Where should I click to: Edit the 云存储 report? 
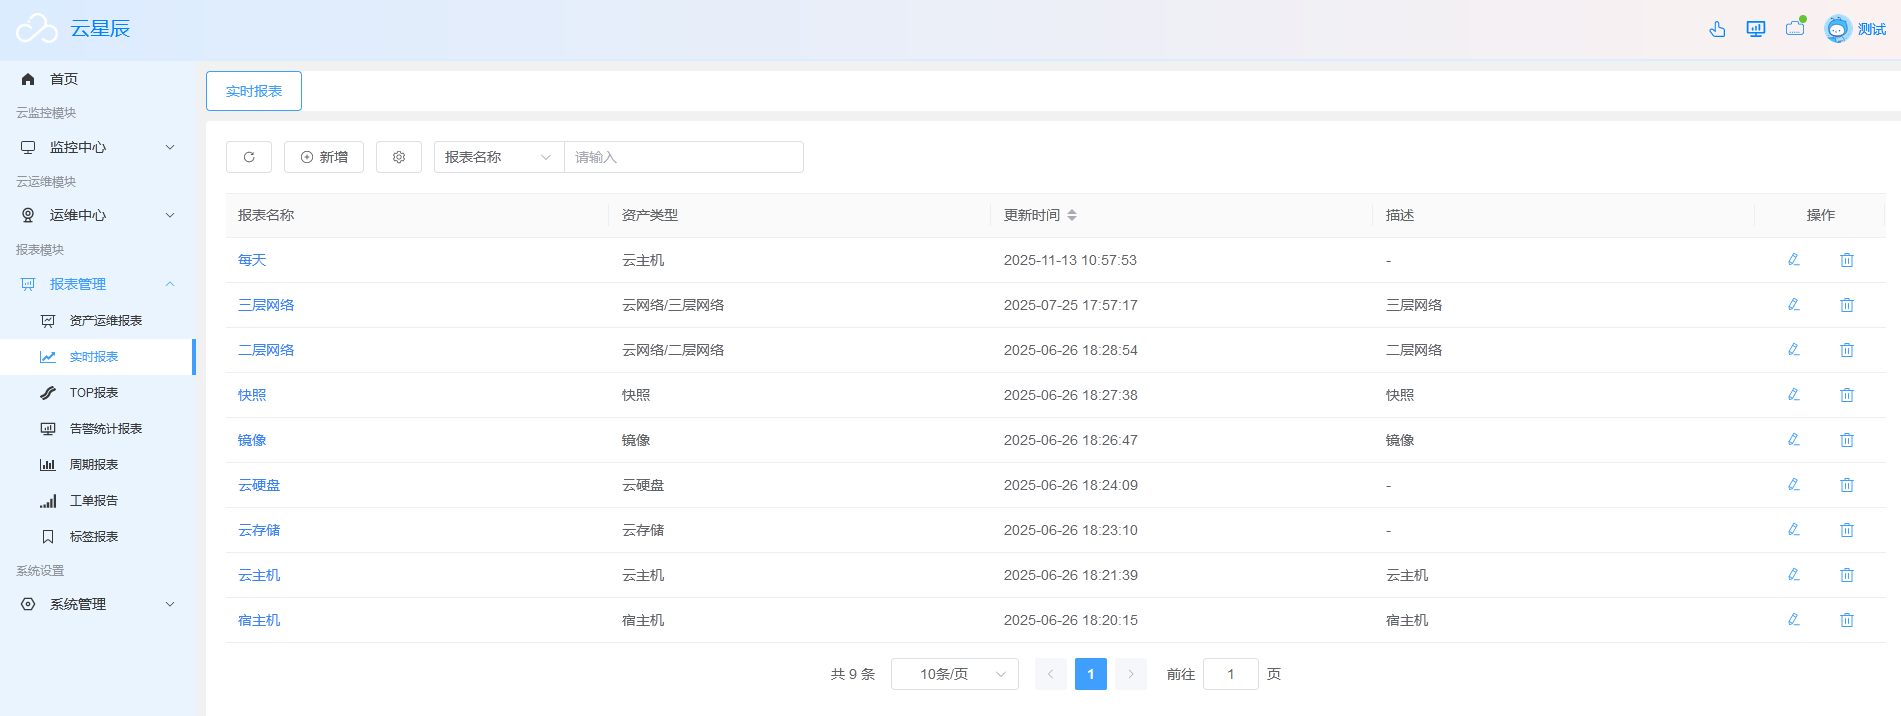point(1793,530)
